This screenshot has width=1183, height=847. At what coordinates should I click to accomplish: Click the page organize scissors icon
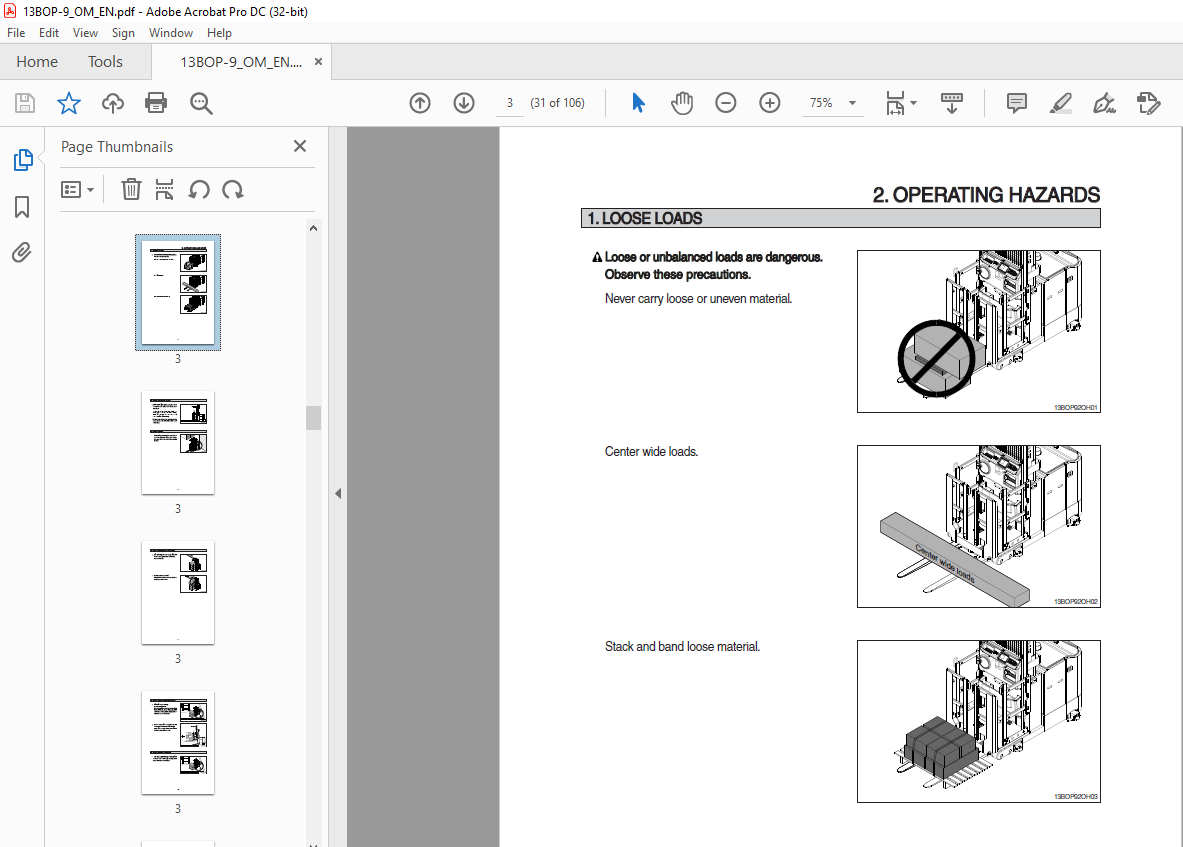pos(164,189)
